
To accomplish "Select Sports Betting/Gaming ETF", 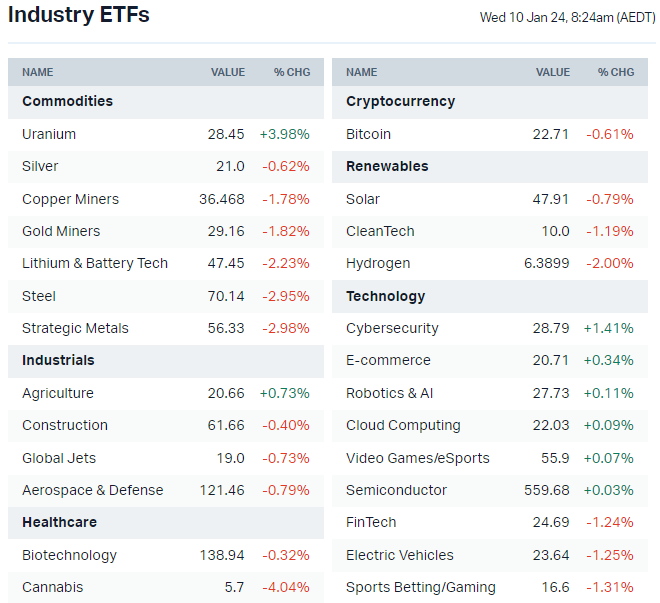I will [x=420, y=587].
